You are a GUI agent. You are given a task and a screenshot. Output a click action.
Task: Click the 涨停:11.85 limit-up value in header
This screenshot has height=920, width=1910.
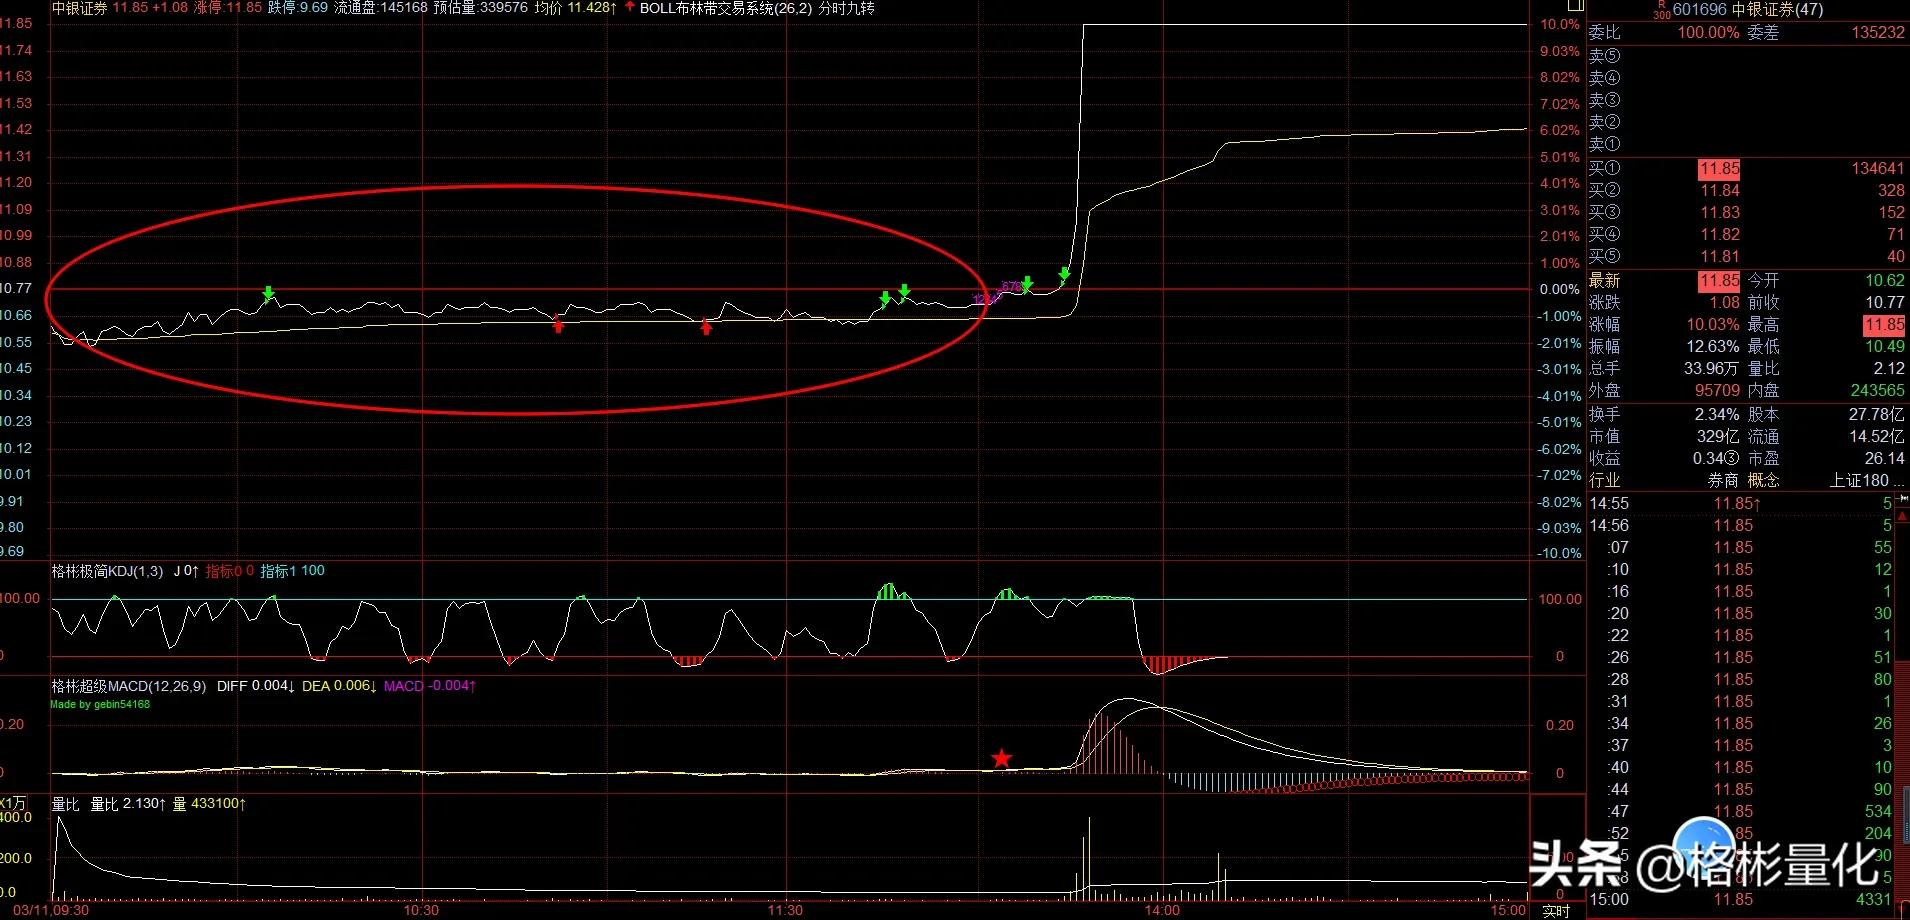(228, 8)
